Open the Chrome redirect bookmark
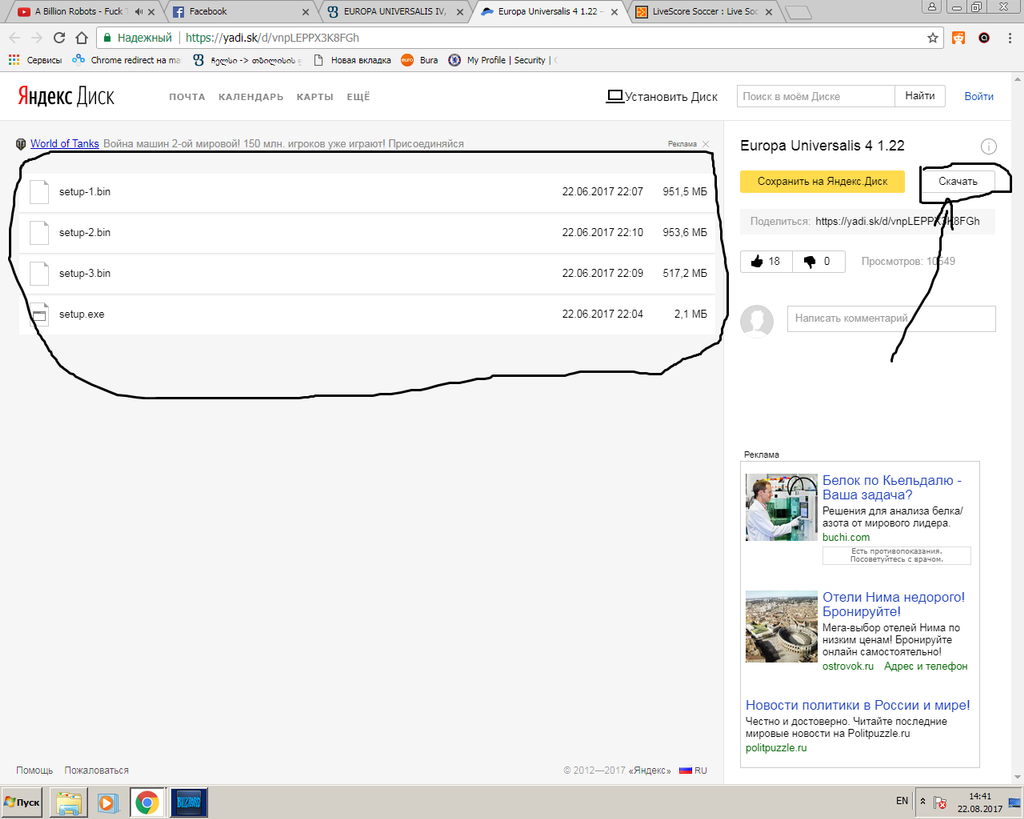1024x819 pixels. click(x=126, y=60)
